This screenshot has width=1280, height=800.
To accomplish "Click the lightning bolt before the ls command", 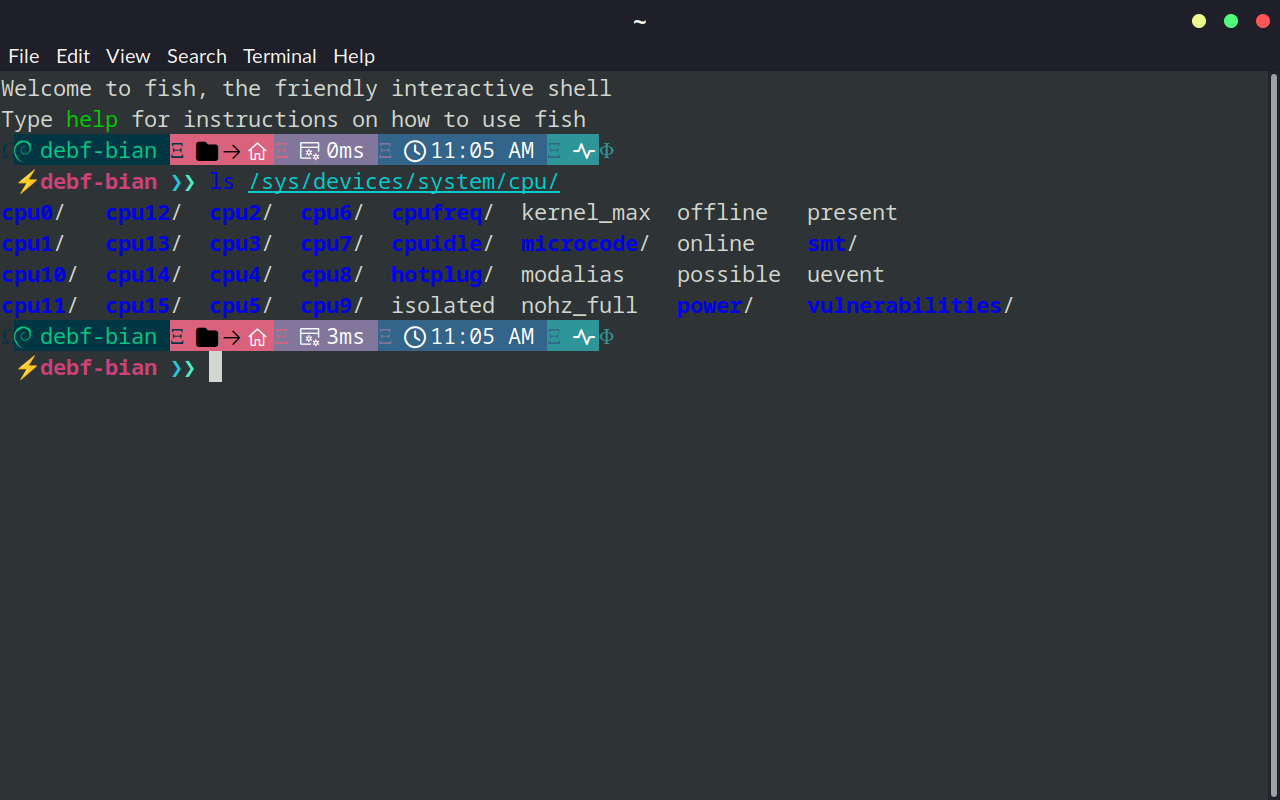I will tap(27, 182).
